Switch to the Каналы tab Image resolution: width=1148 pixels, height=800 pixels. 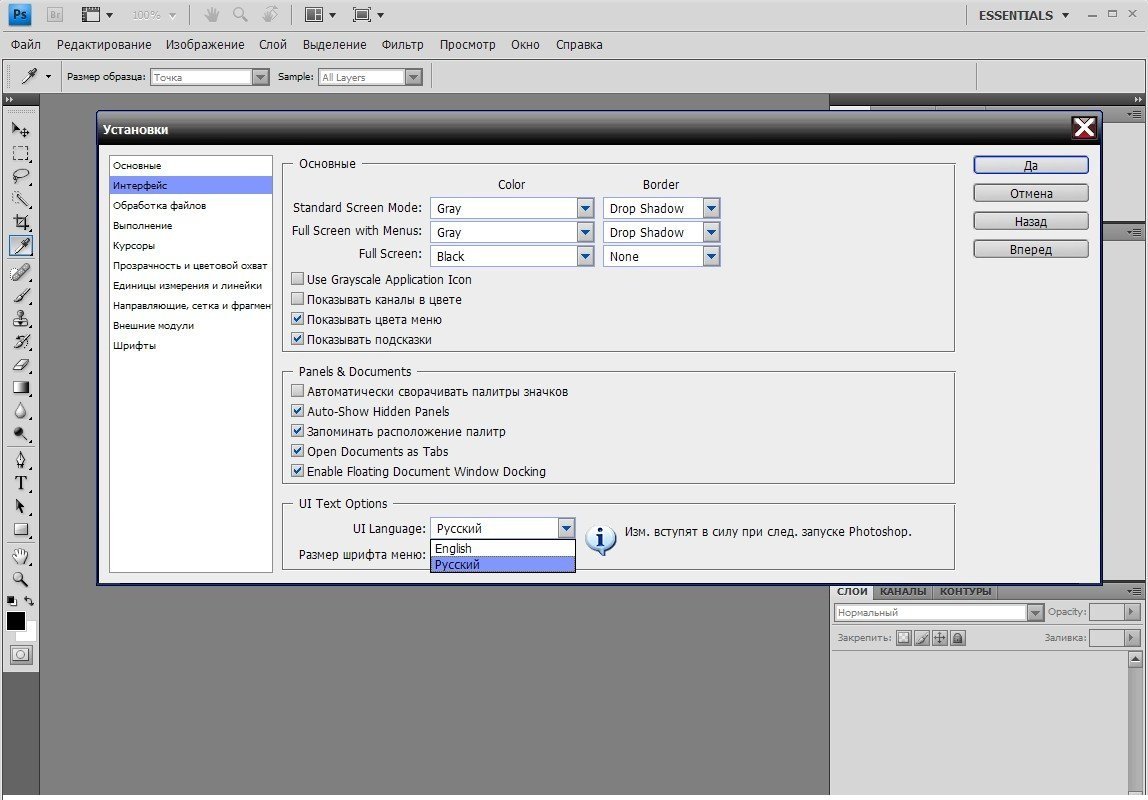pyautogui.click(x=903, y=592)
